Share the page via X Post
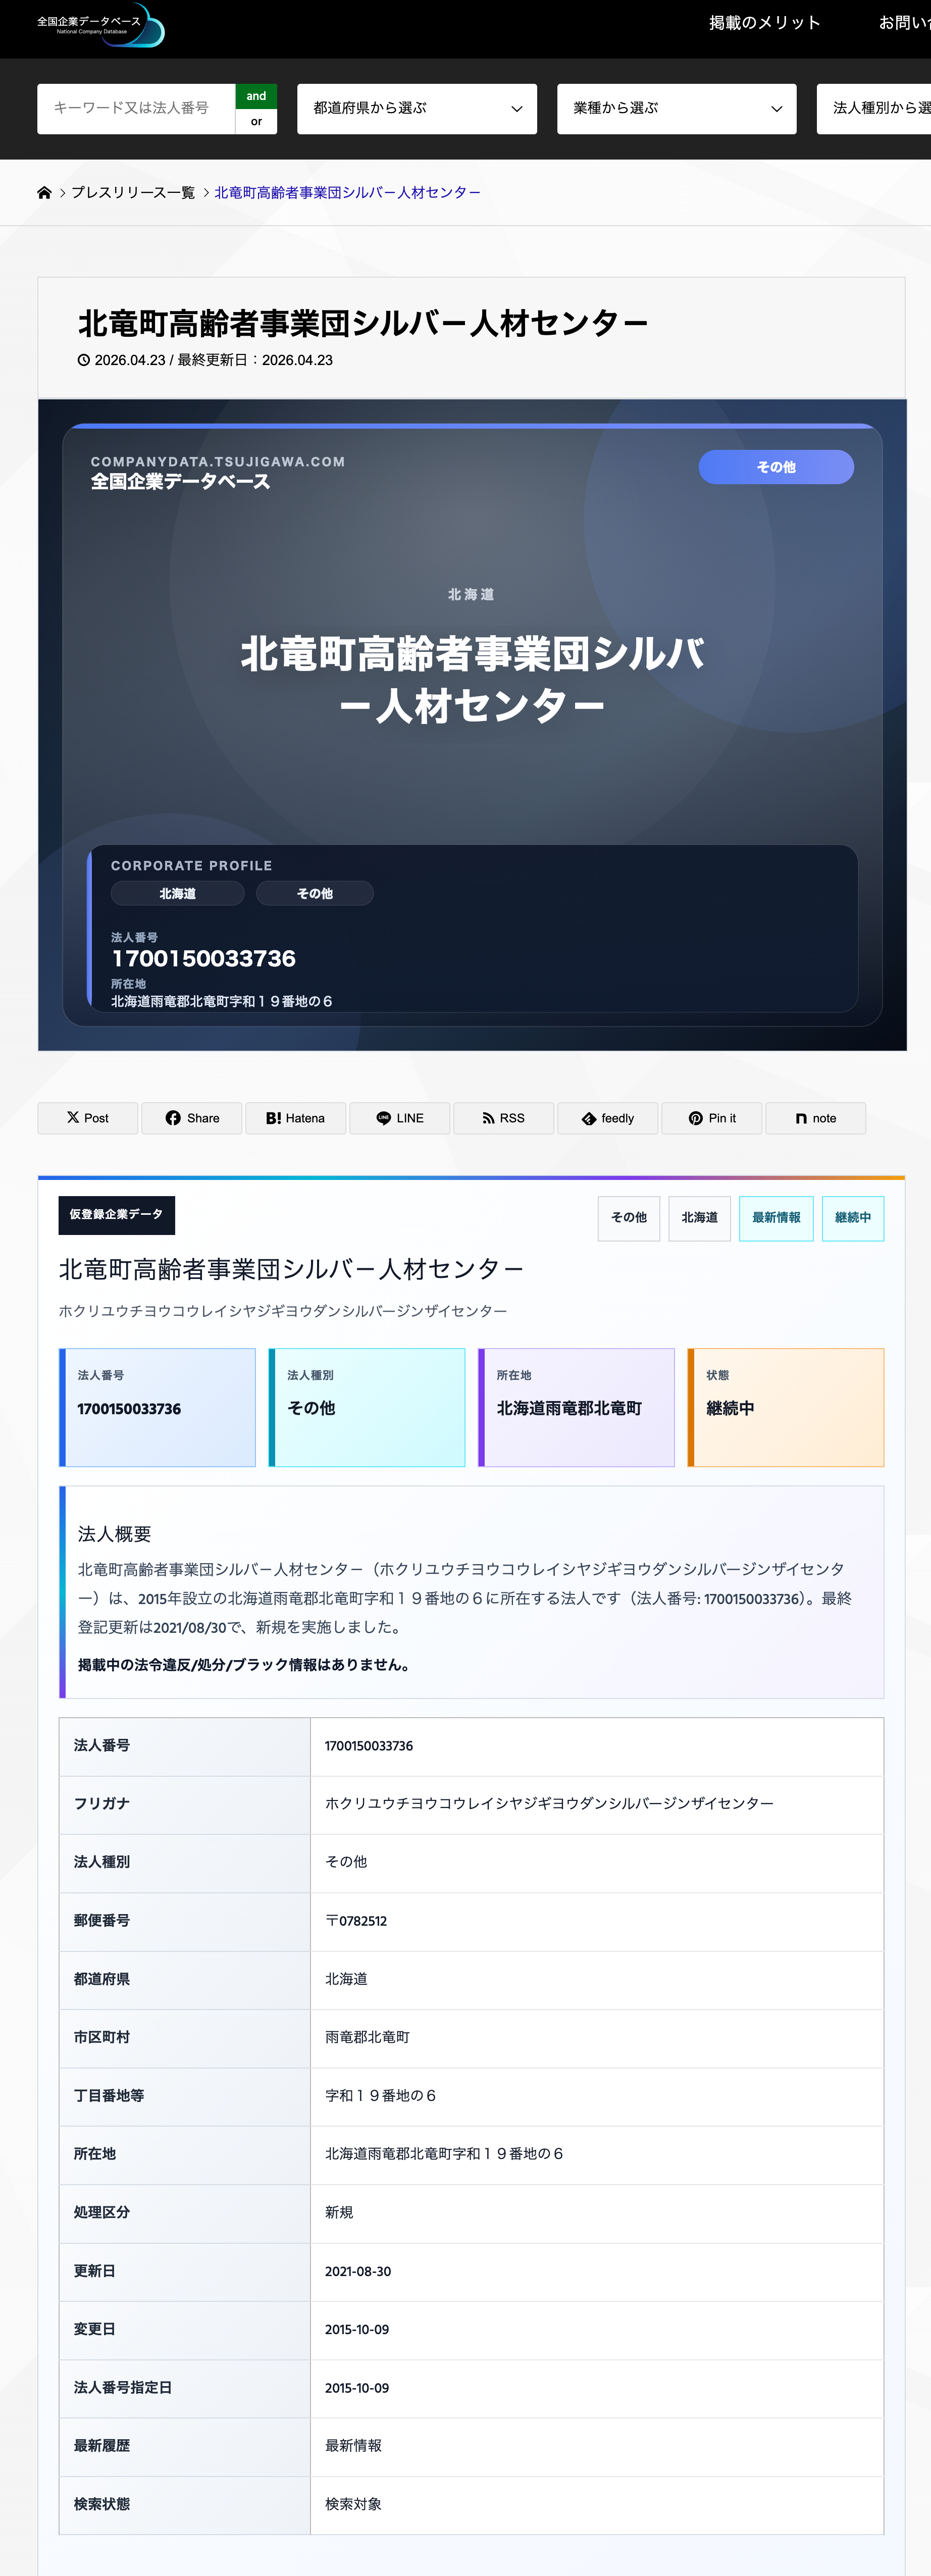This screenshot has width=931, height=2576. pos(87,1118)
